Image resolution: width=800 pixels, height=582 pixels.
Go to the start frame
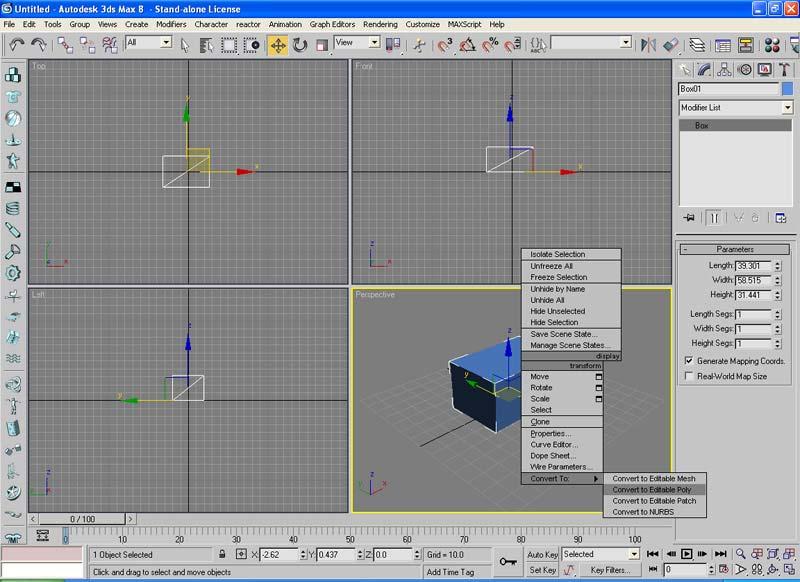click(653, 554)
